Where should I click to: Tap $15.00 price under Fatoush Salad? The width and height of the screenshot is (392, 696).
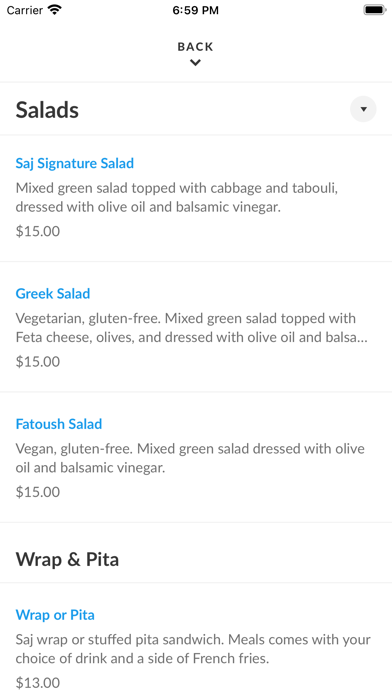38,492
